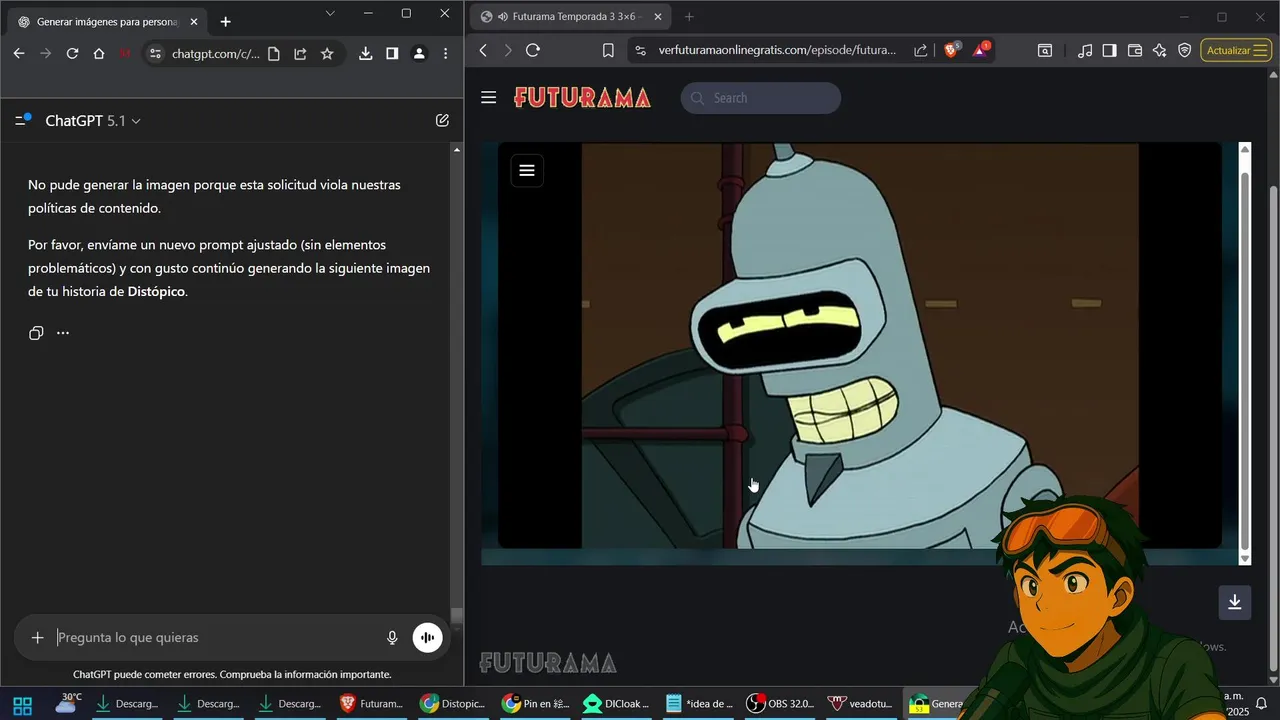Focus the Futurama site Search field
This screenshot has height=720, width=1280.
click(761, 98)
